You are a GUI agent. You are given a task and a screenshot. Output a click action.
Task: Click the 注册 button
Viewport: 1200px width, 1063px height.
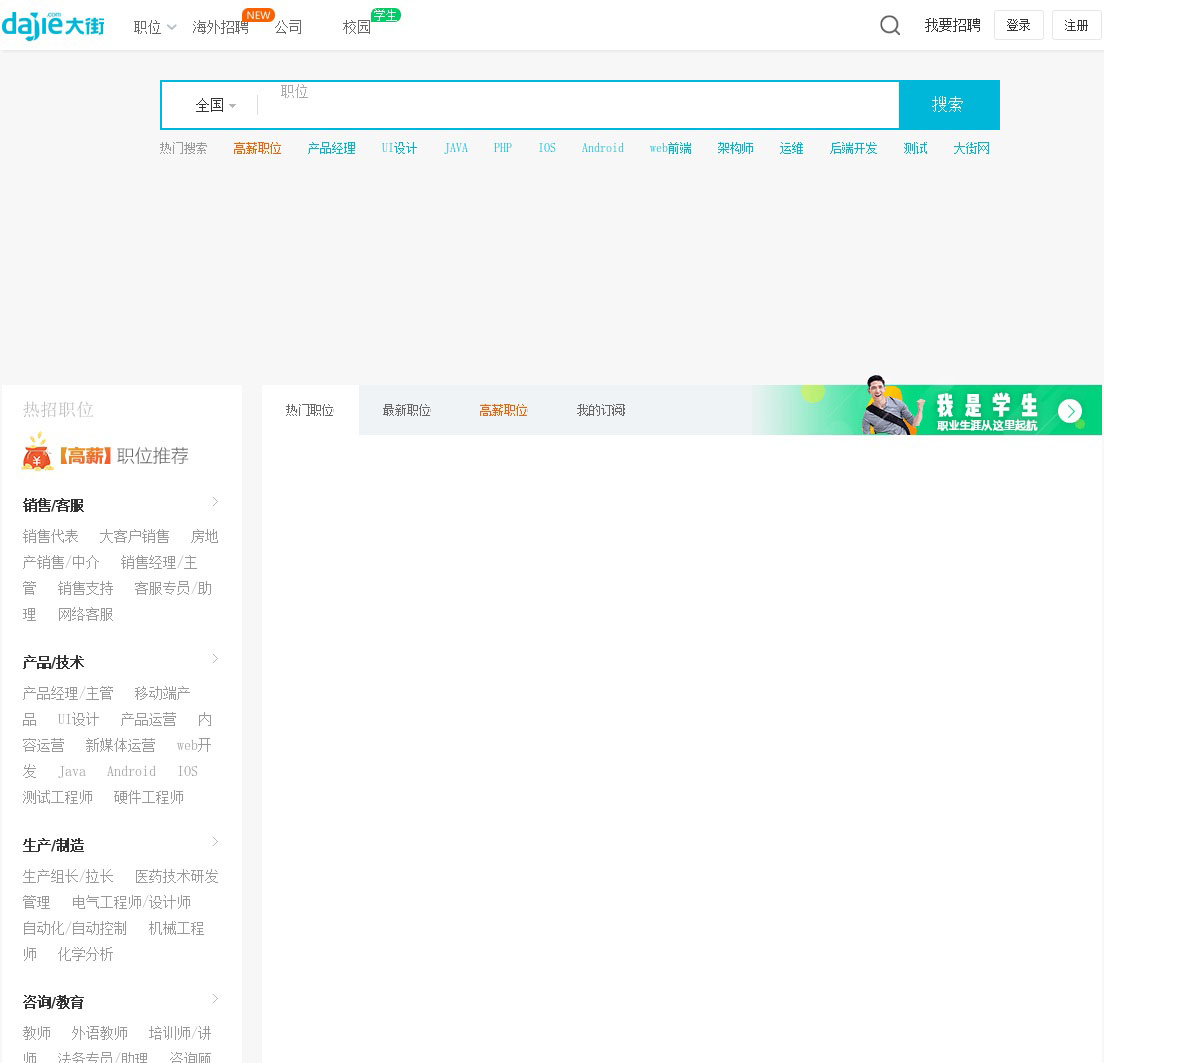point(1077,25)
